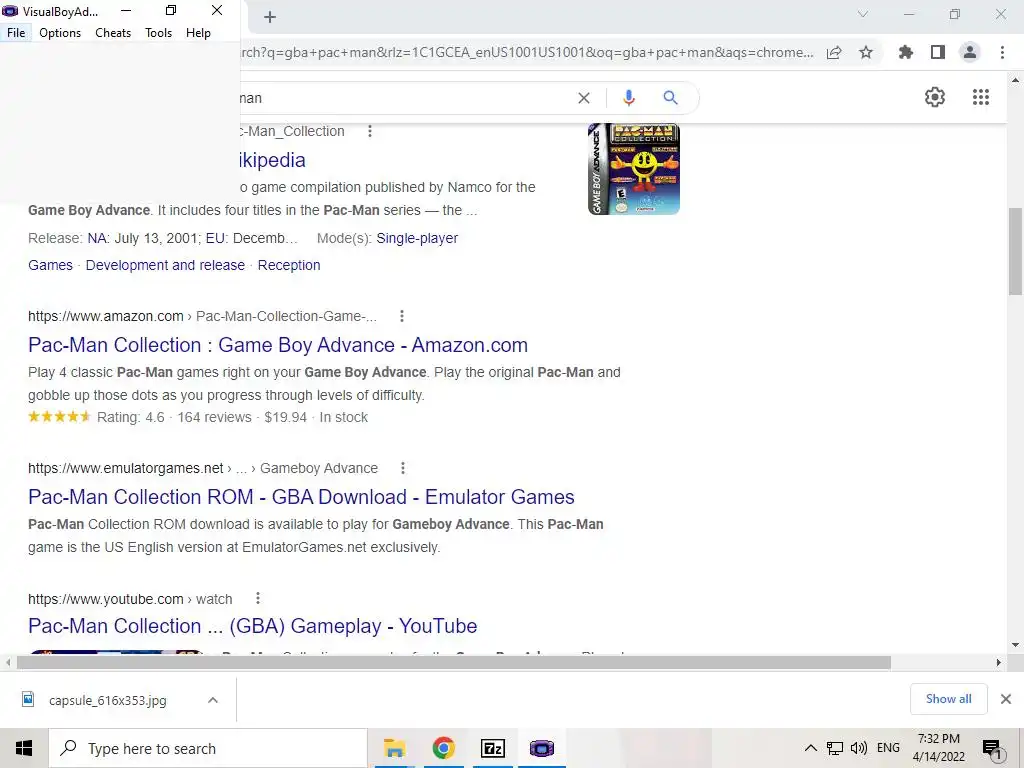
Task: Click the taskbar search box
Action: pos(208,748)
